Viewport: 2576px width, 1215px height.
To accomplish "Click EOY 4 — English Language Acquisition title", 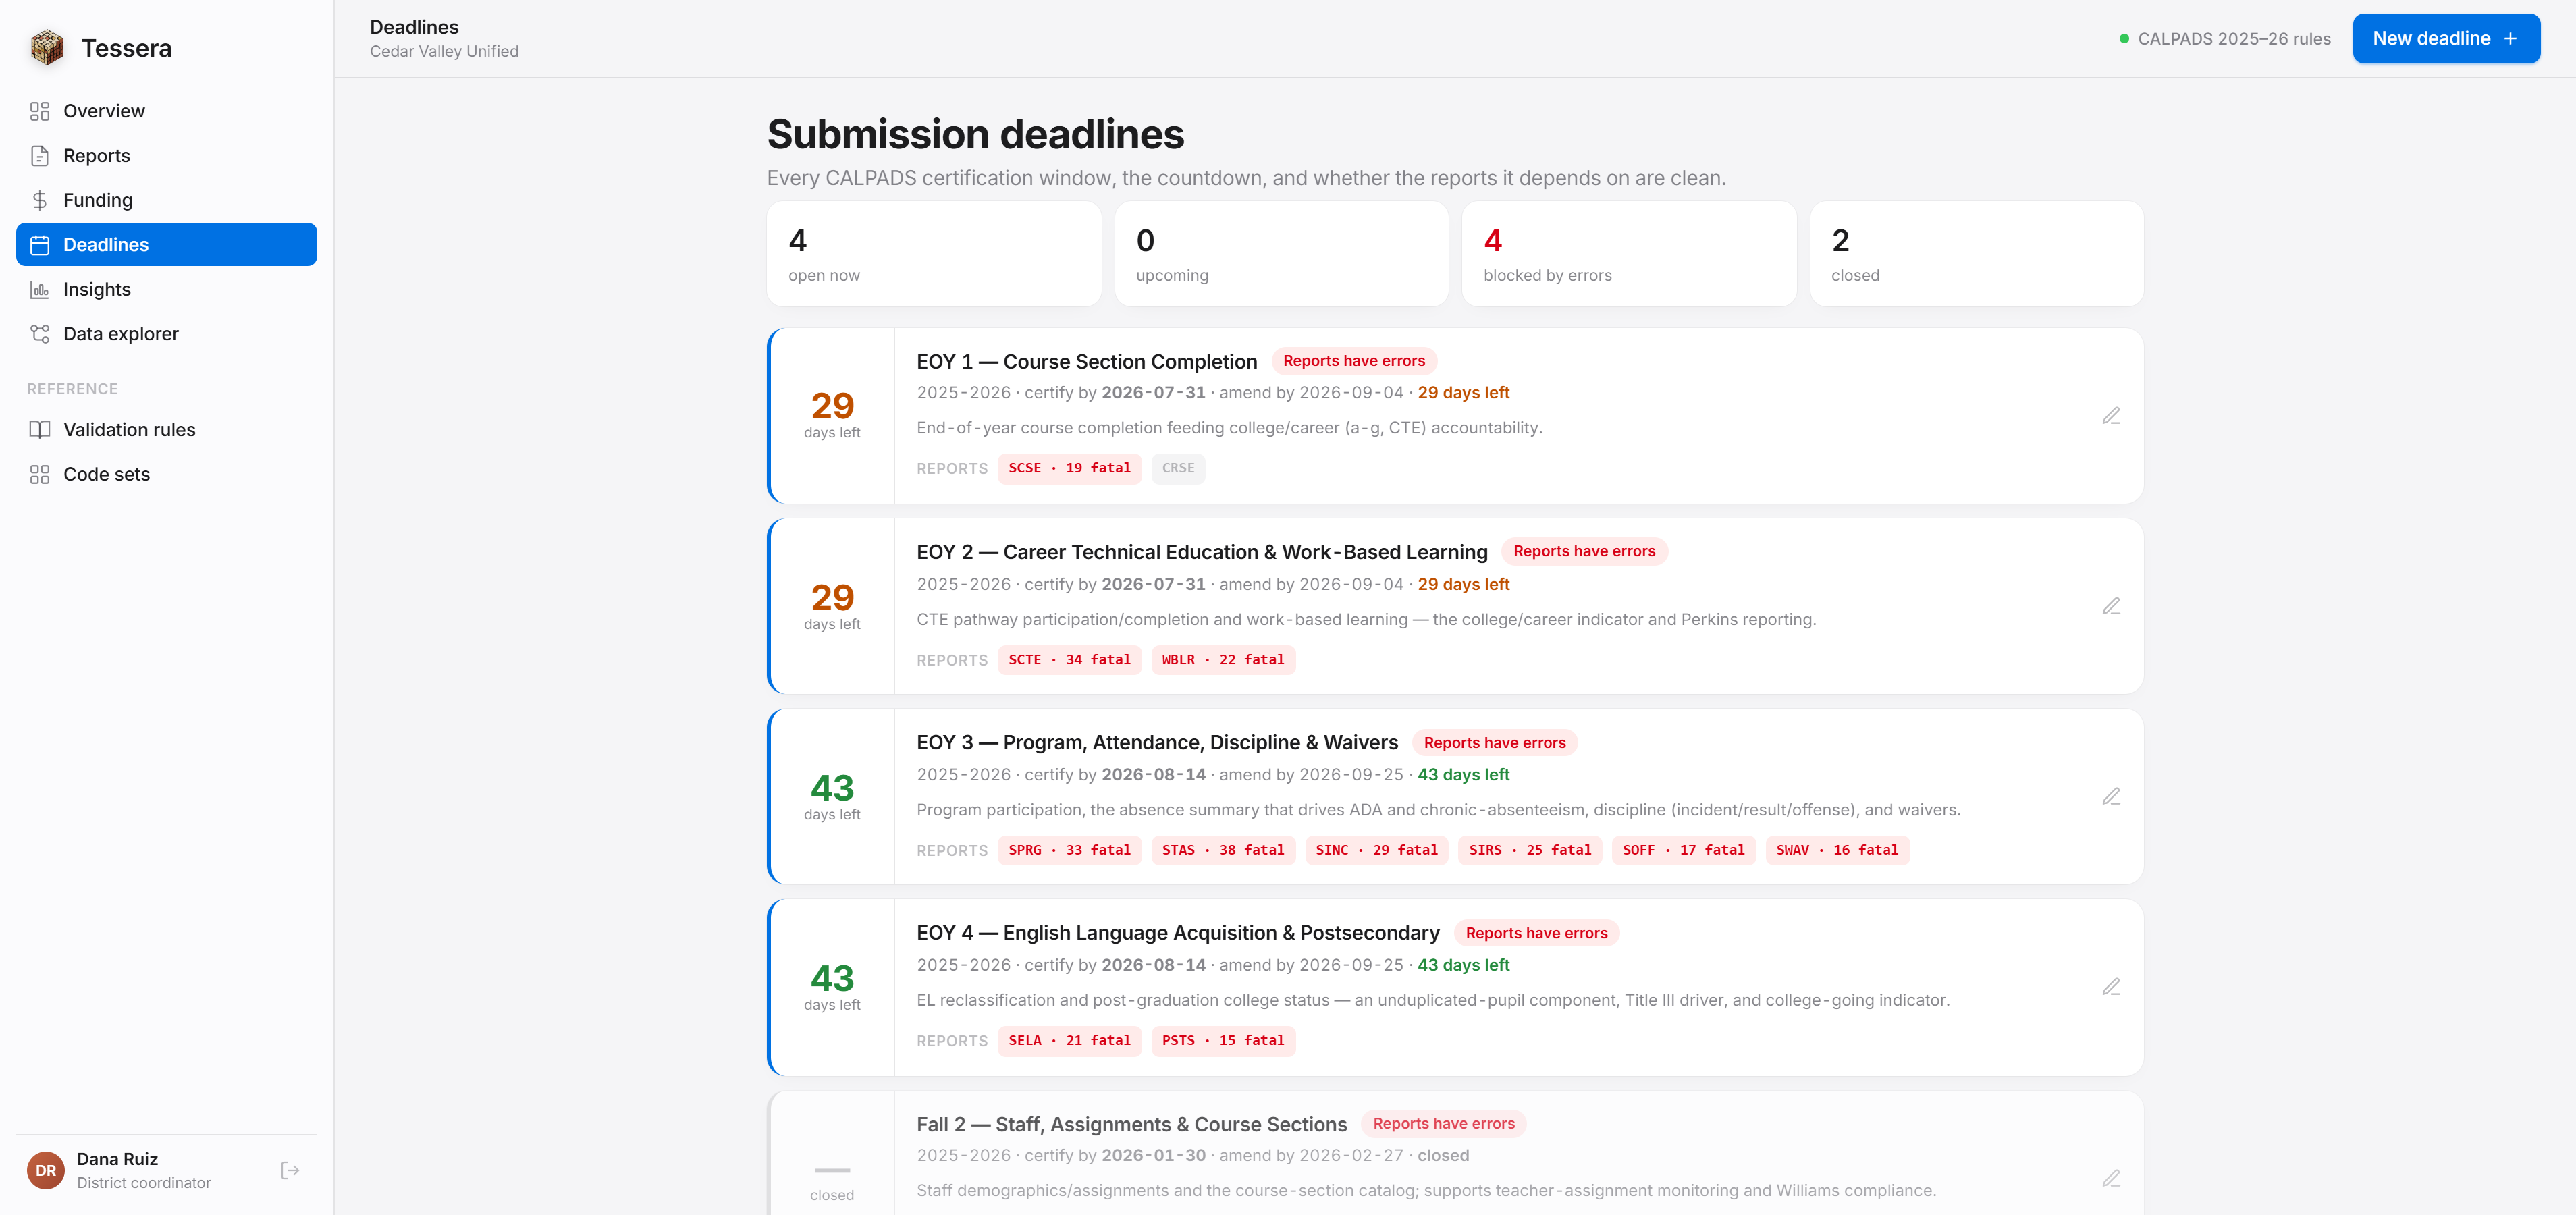I will coord(1178,933).
